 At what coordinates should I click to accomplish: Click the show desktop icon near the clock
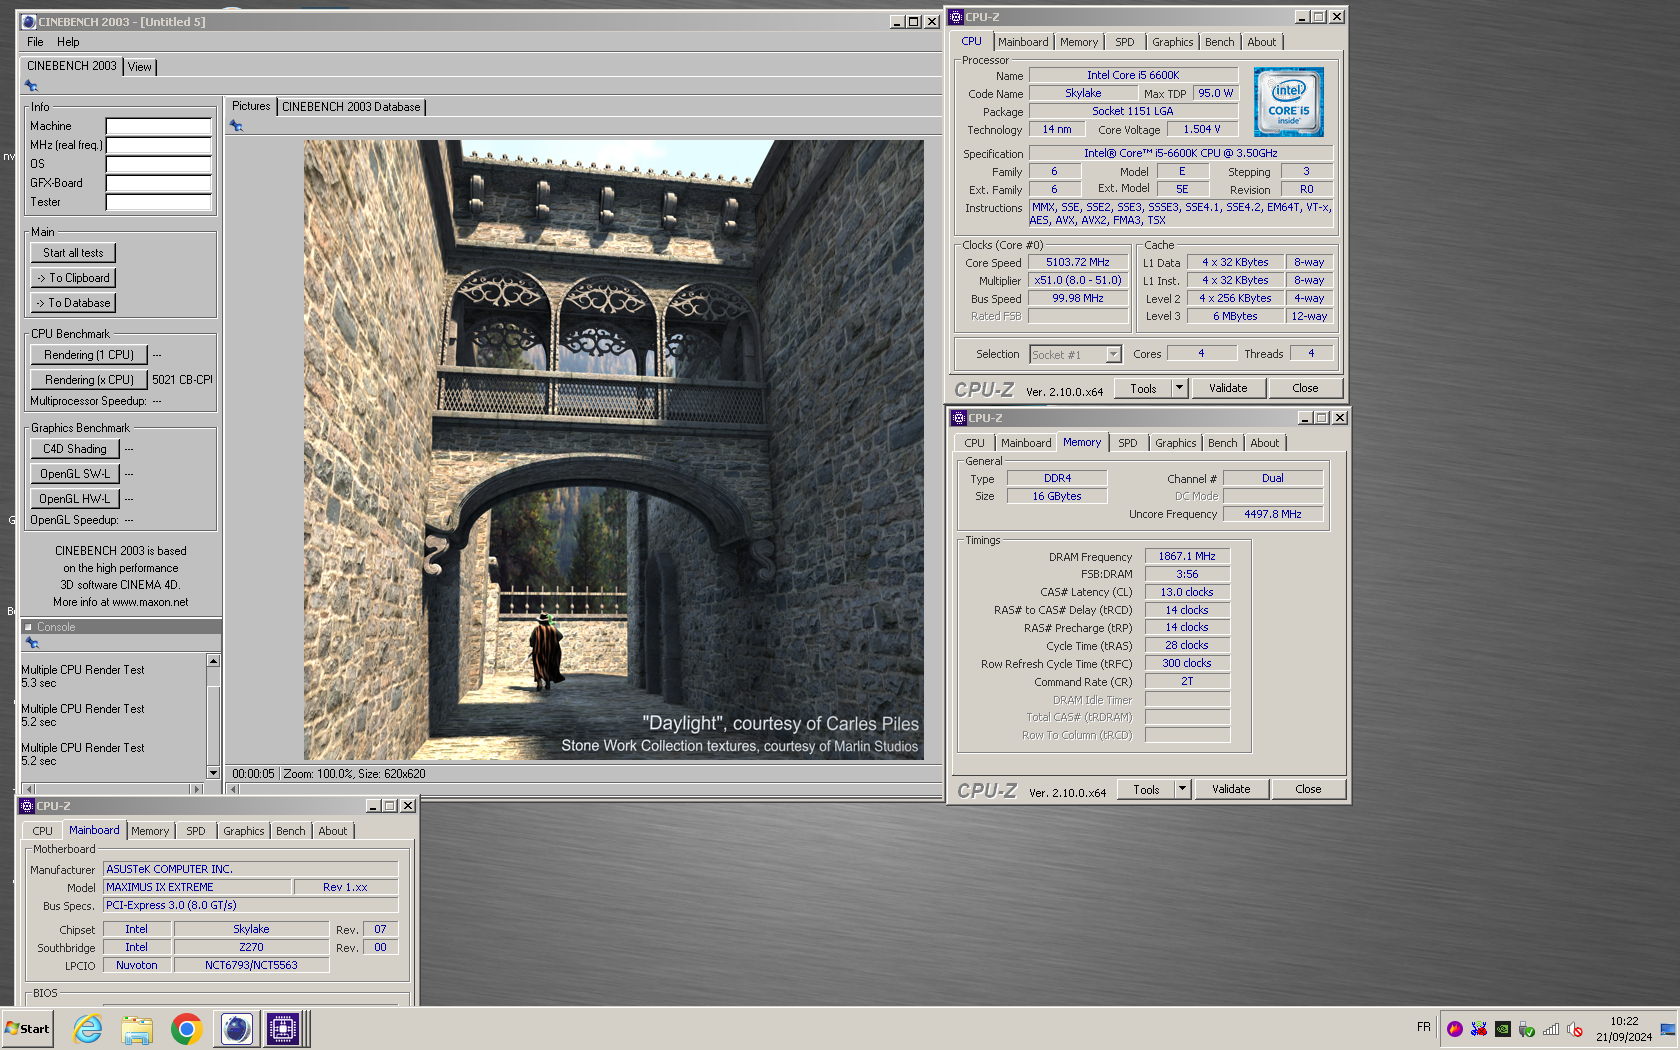click(x=1668, y=1029)
